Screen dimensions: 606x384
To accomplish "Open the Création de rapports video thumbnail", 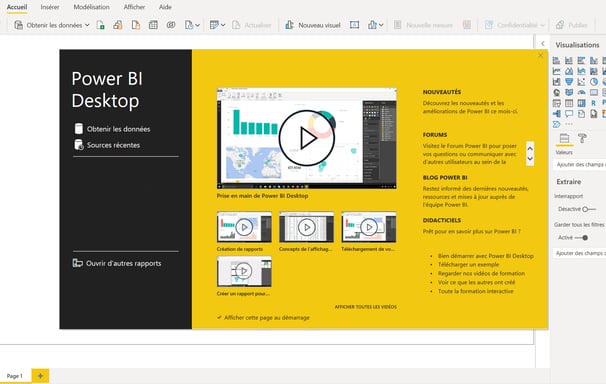I will (x=244, y=227).
